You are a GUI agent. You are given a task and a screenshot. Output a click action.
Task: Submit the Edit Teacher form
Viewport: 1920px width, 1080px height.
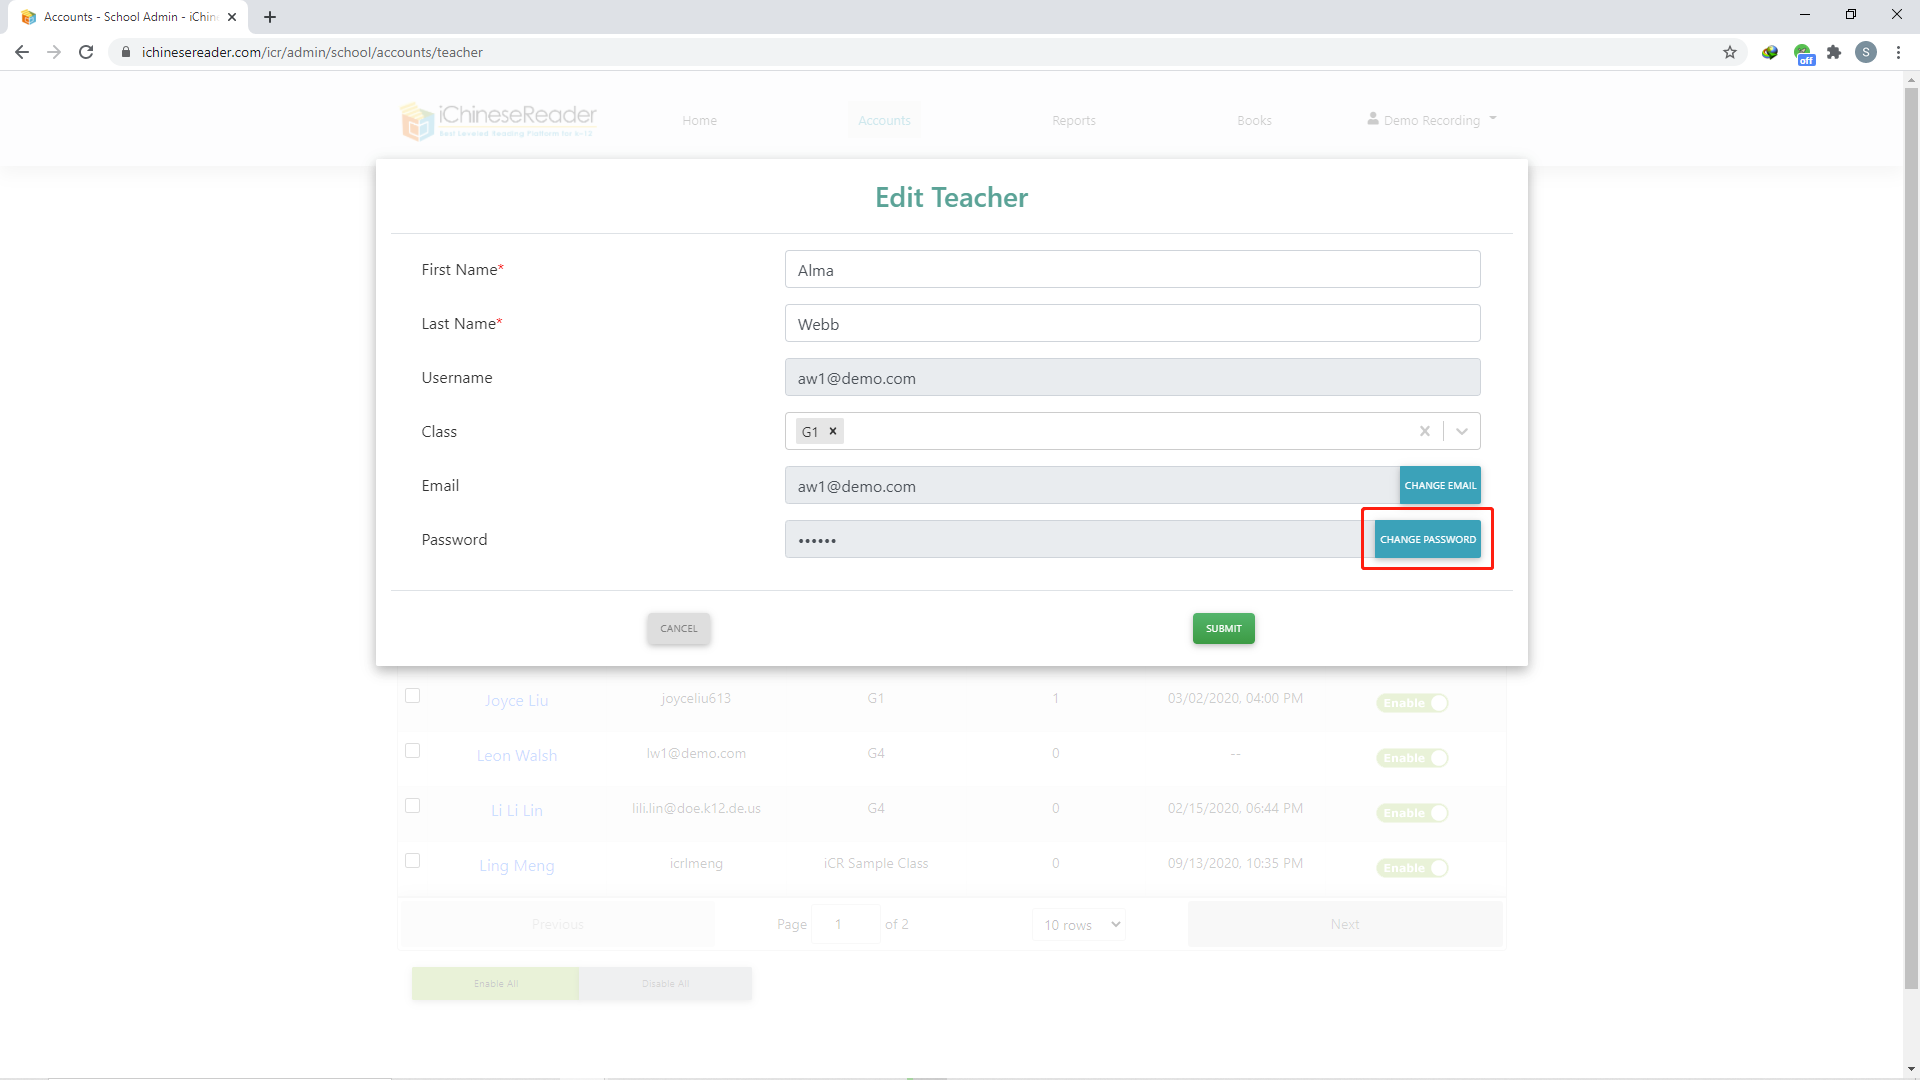point(1224,628)
